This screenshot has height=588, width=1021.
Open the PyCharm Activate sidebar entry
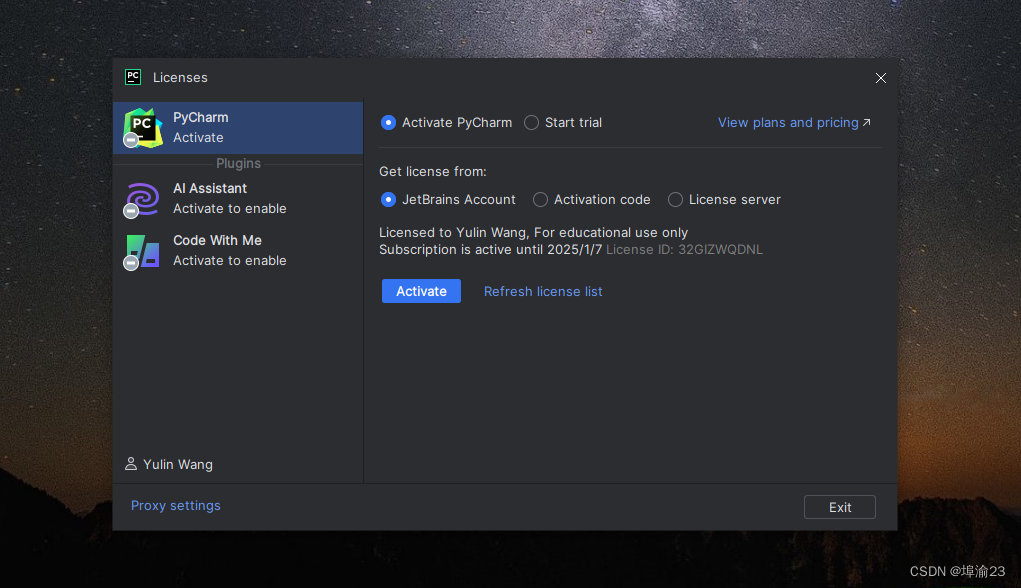[238, 128]
